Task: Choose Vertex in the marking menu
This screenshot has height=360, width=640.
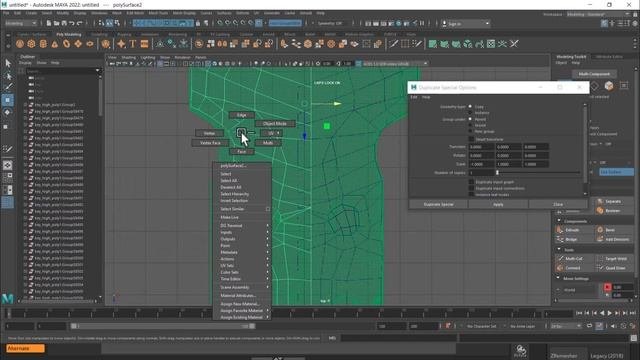Action: 209,133
